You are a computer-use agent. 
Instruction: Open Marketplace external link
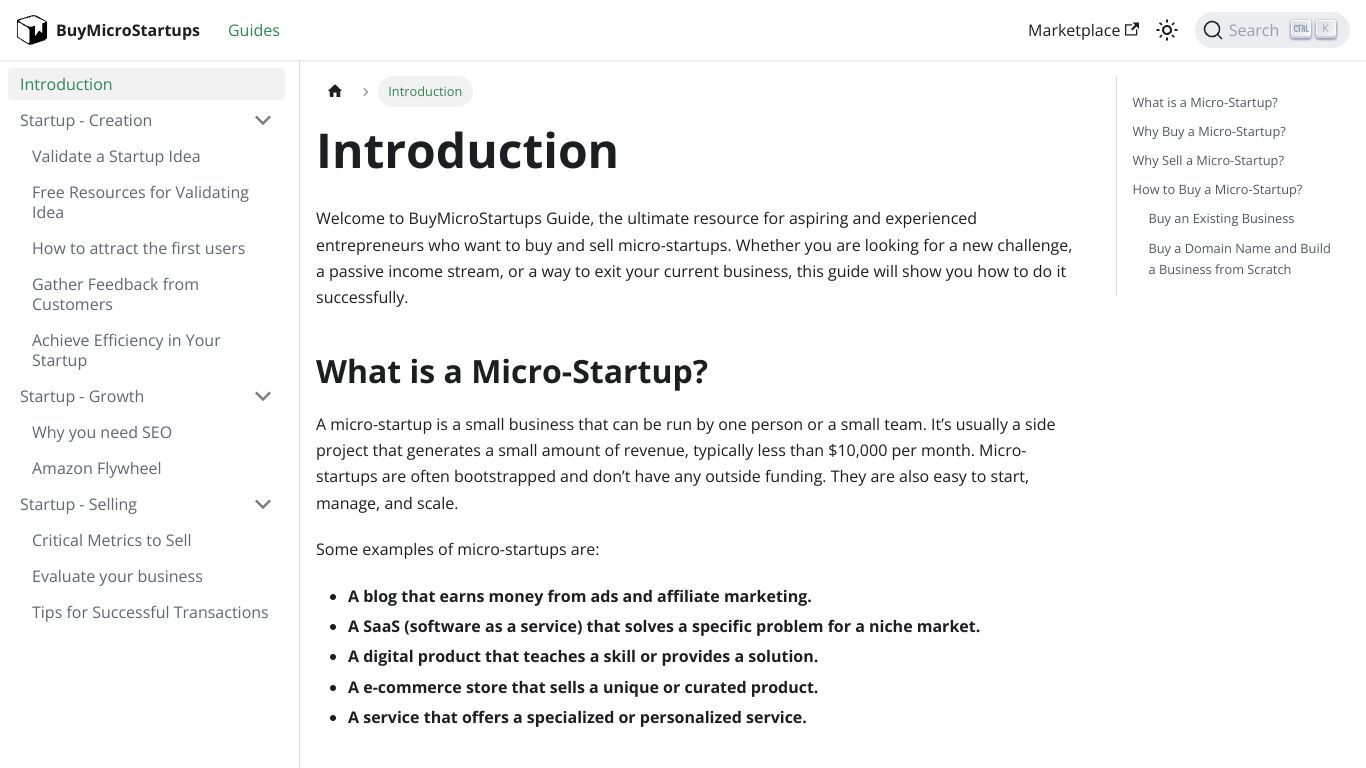1083,30
